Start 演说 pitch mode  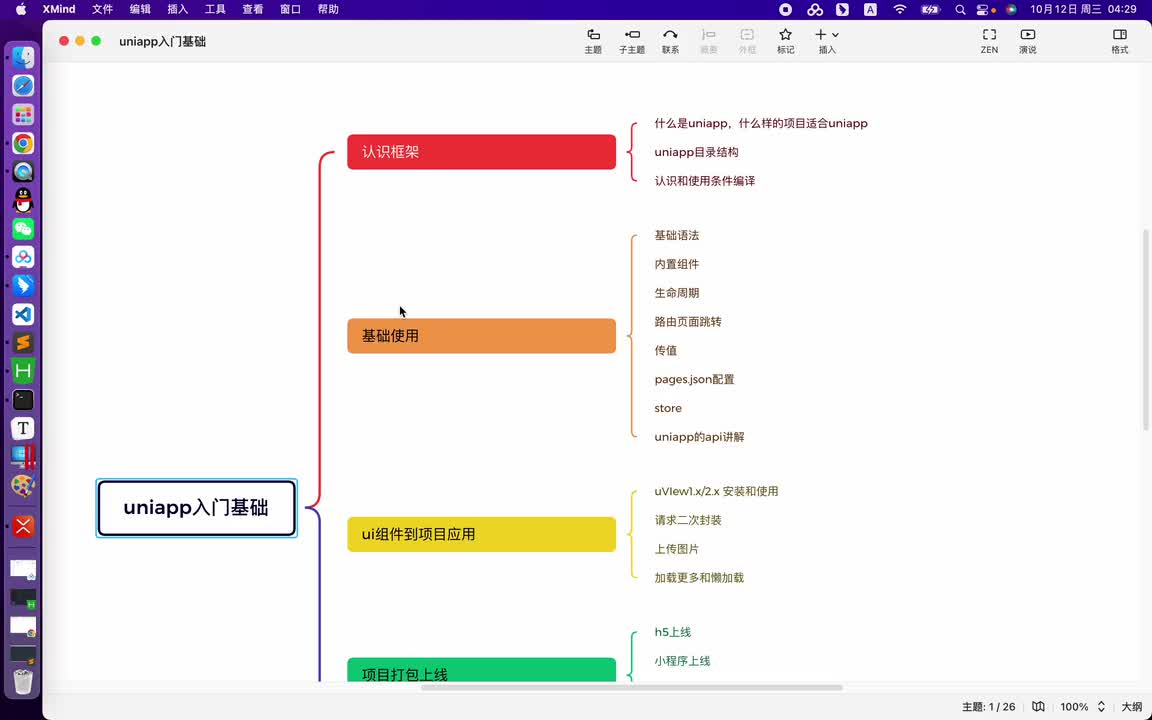(1027, 41)
